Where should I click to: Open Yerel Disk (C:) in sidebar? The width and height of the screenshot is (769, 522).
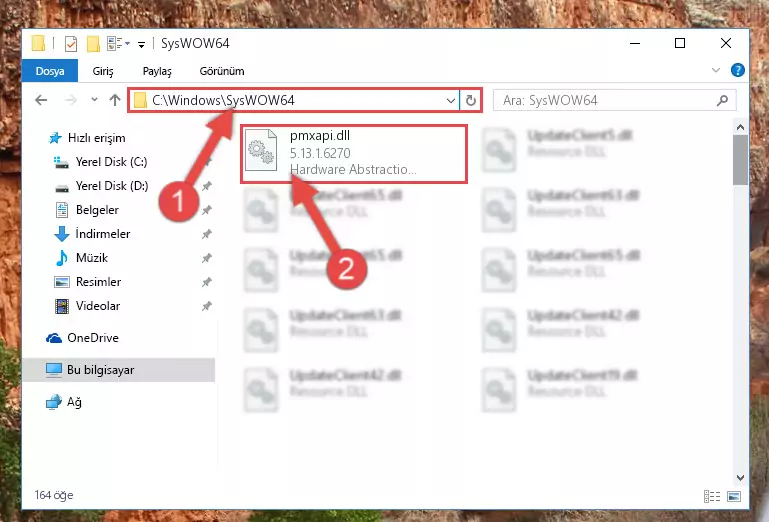[101, 162]
